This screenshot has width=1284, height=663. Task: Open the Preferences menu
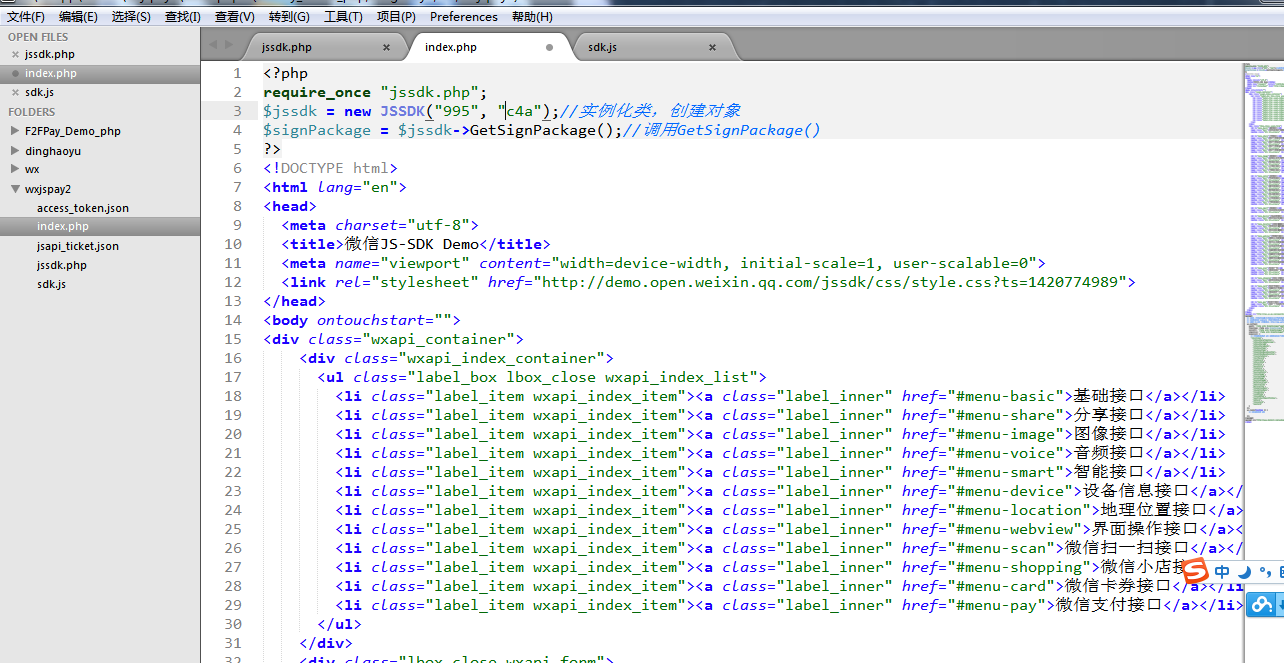[463, 17]
